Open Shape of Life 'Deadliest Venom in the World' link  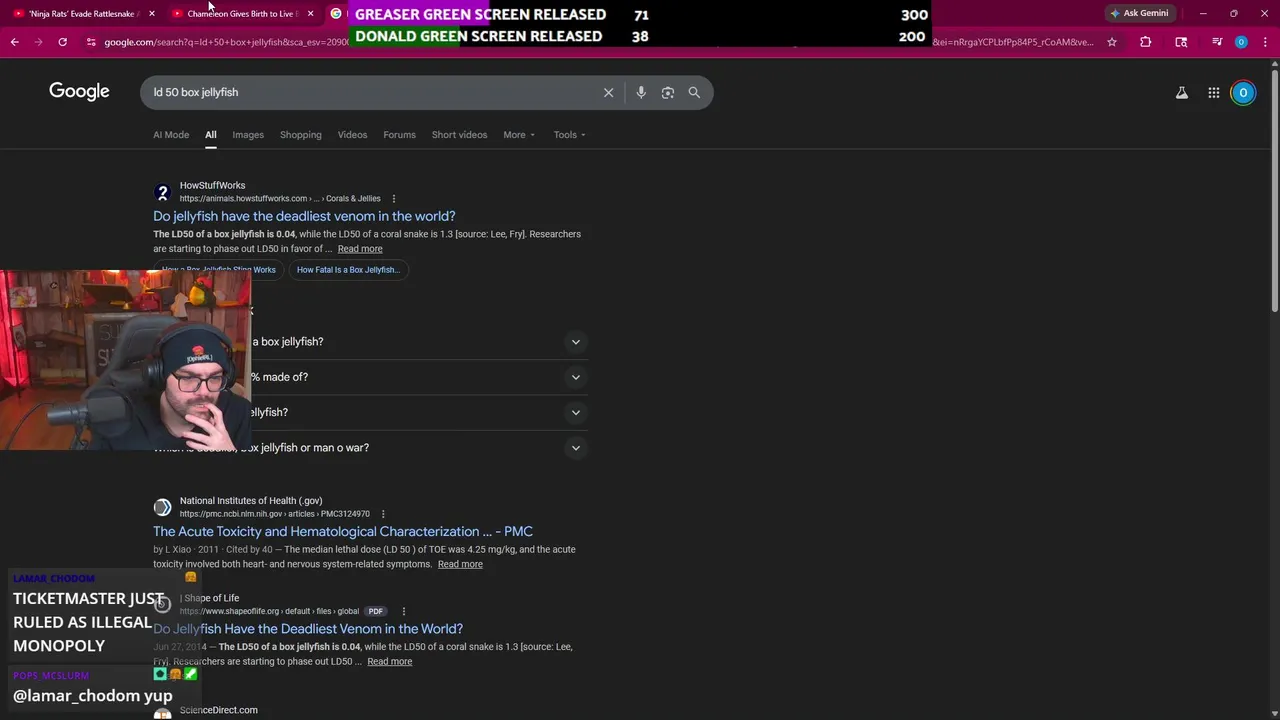pos(308,629)
